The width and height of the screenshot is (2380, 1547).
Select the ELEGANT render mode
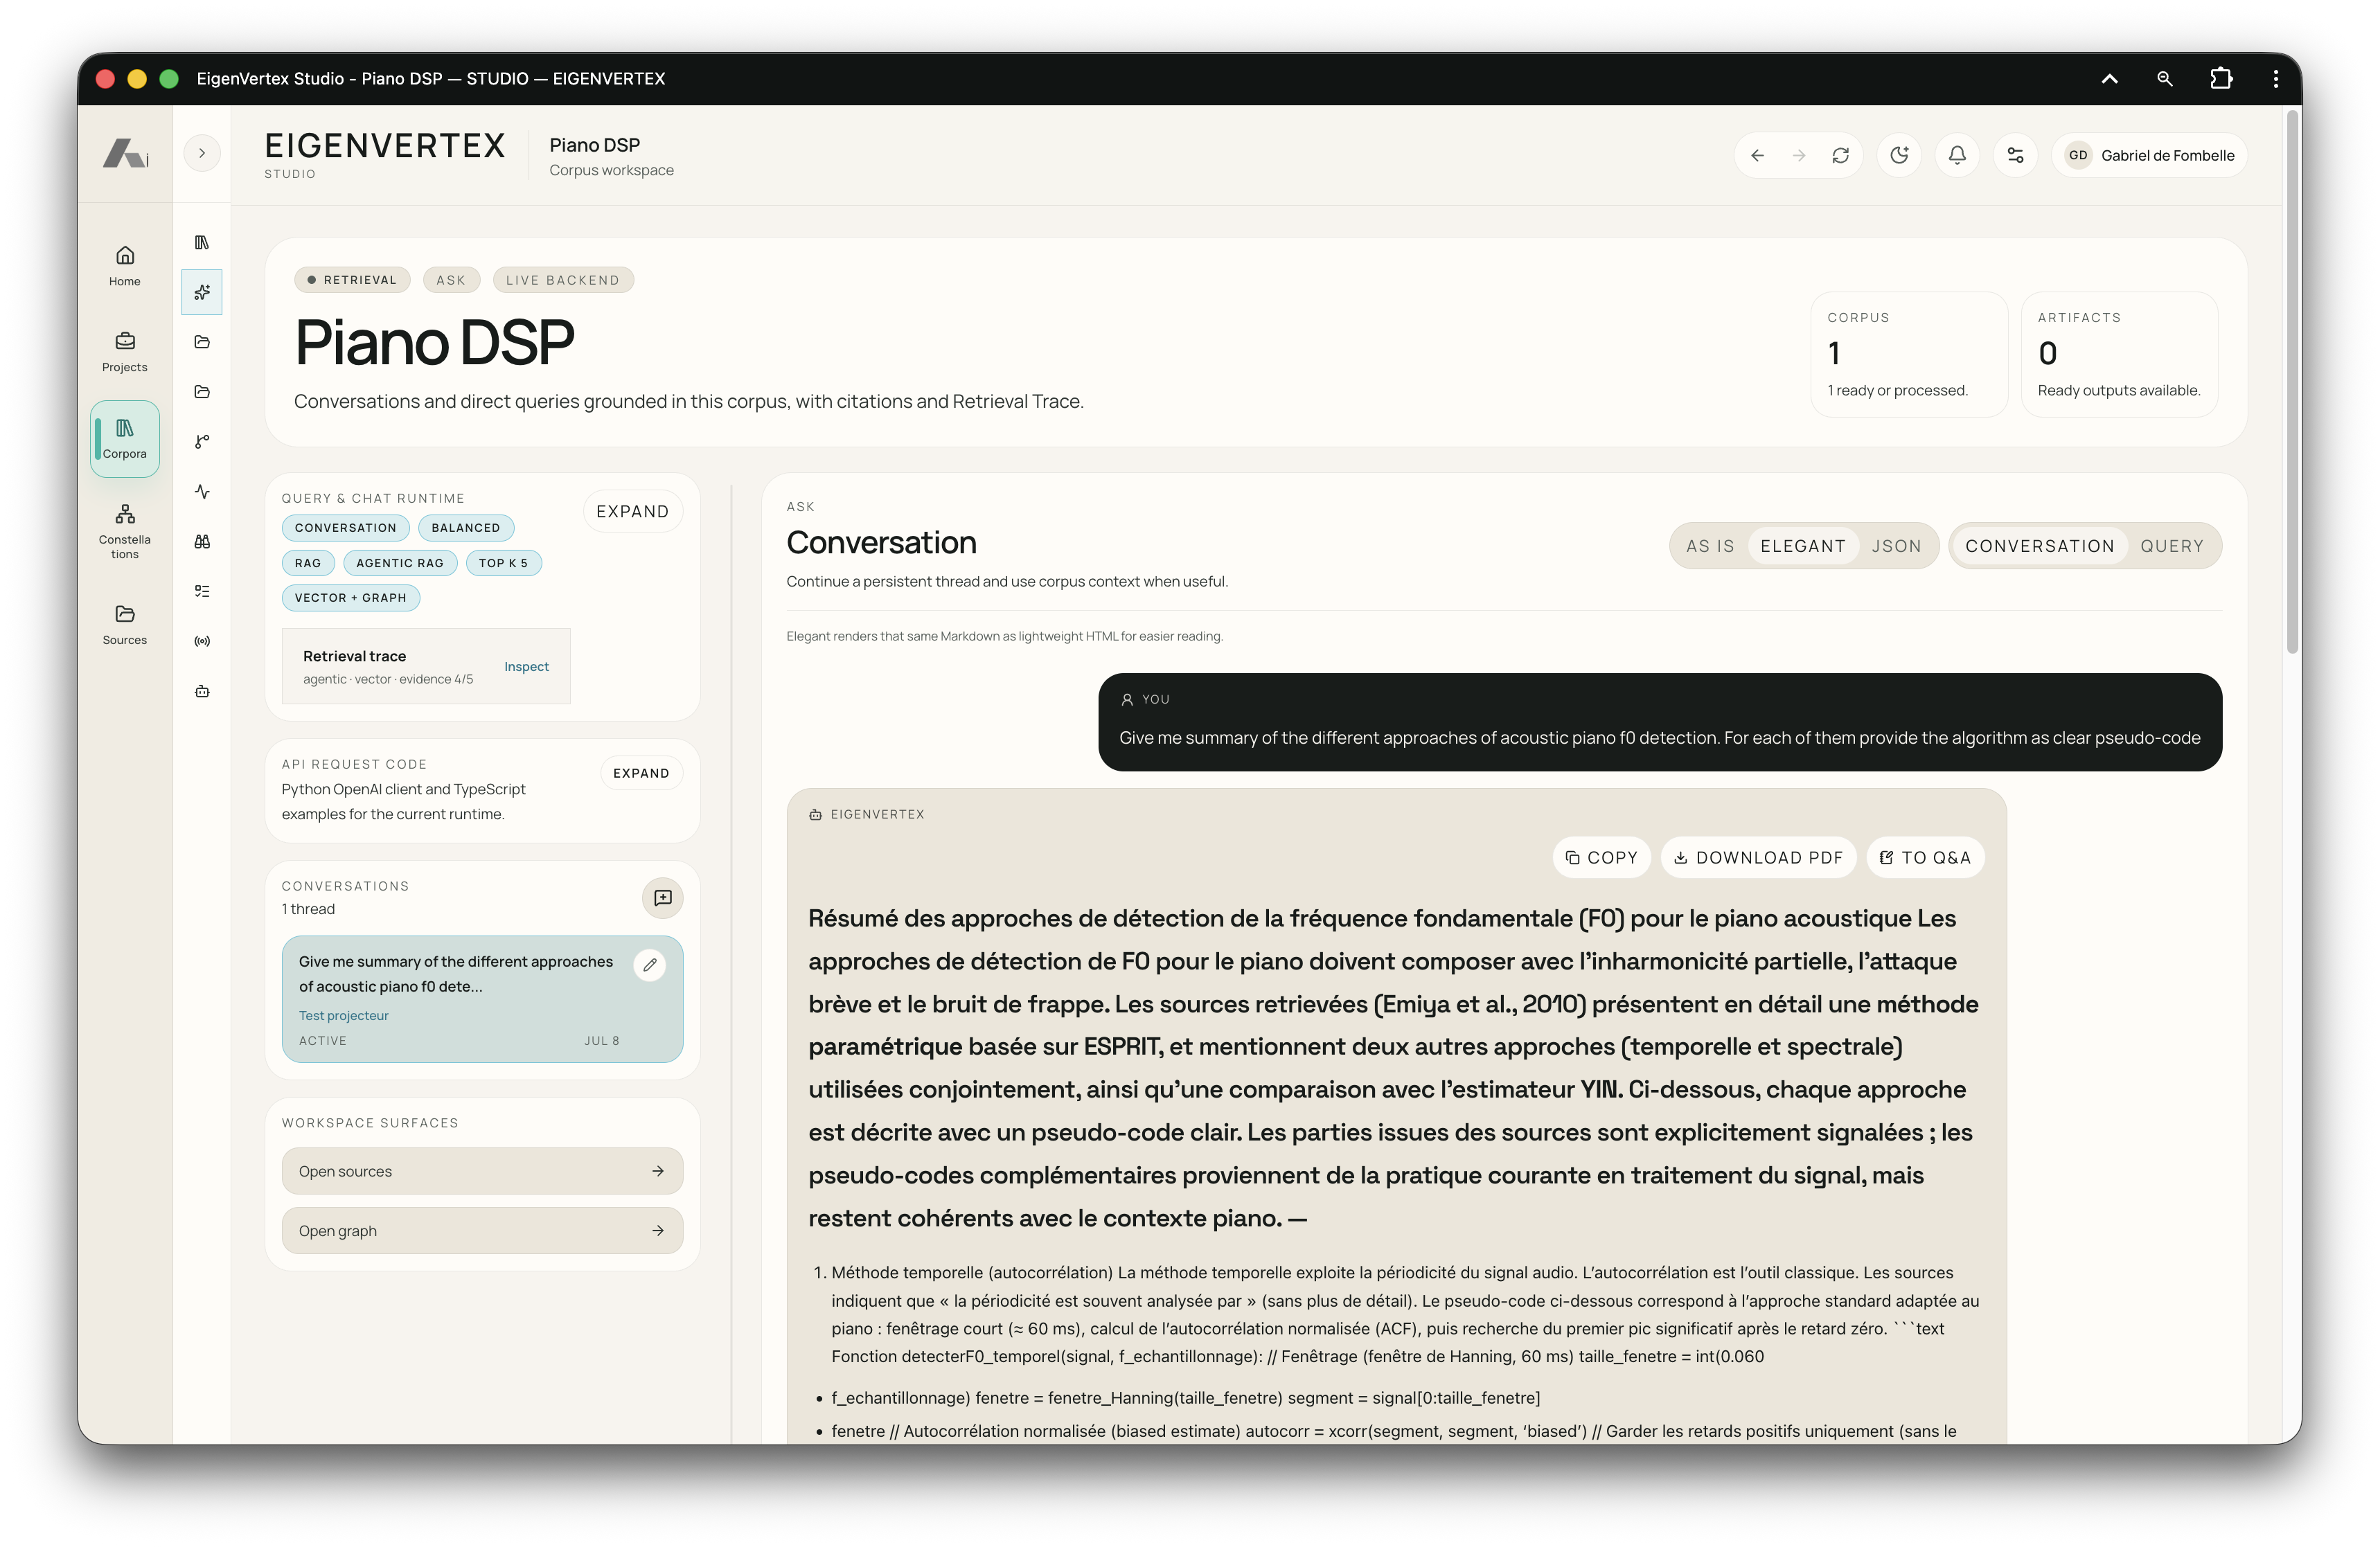[x=1802, y=546]
